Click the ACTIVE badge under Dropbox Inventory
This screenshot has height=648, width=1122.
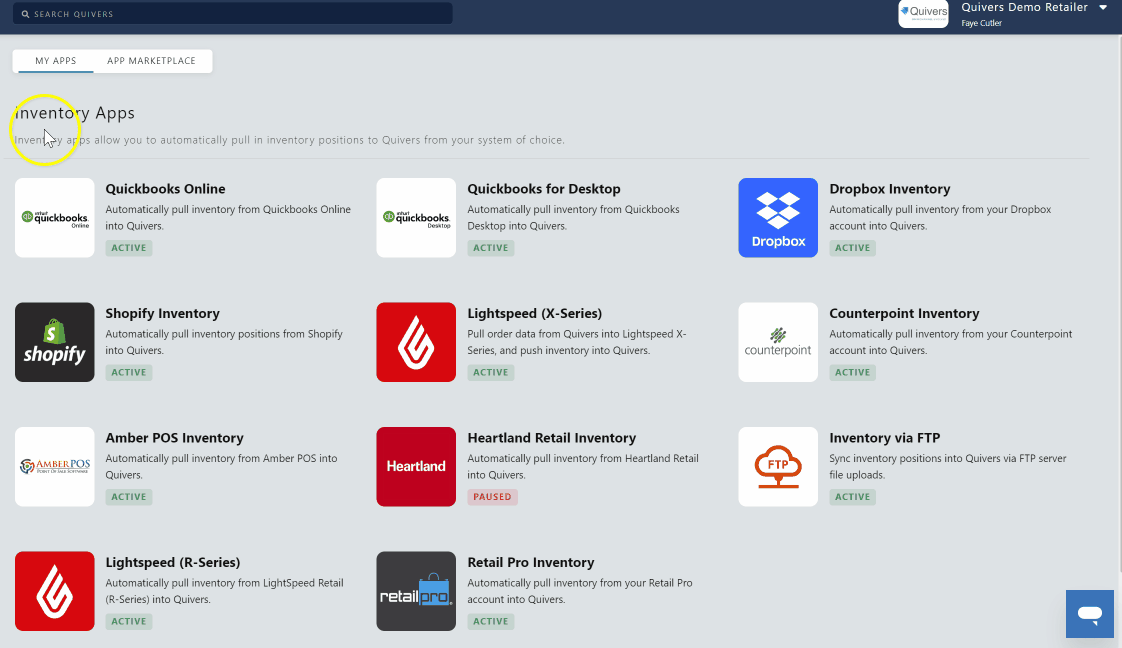[x=852, y=247]
